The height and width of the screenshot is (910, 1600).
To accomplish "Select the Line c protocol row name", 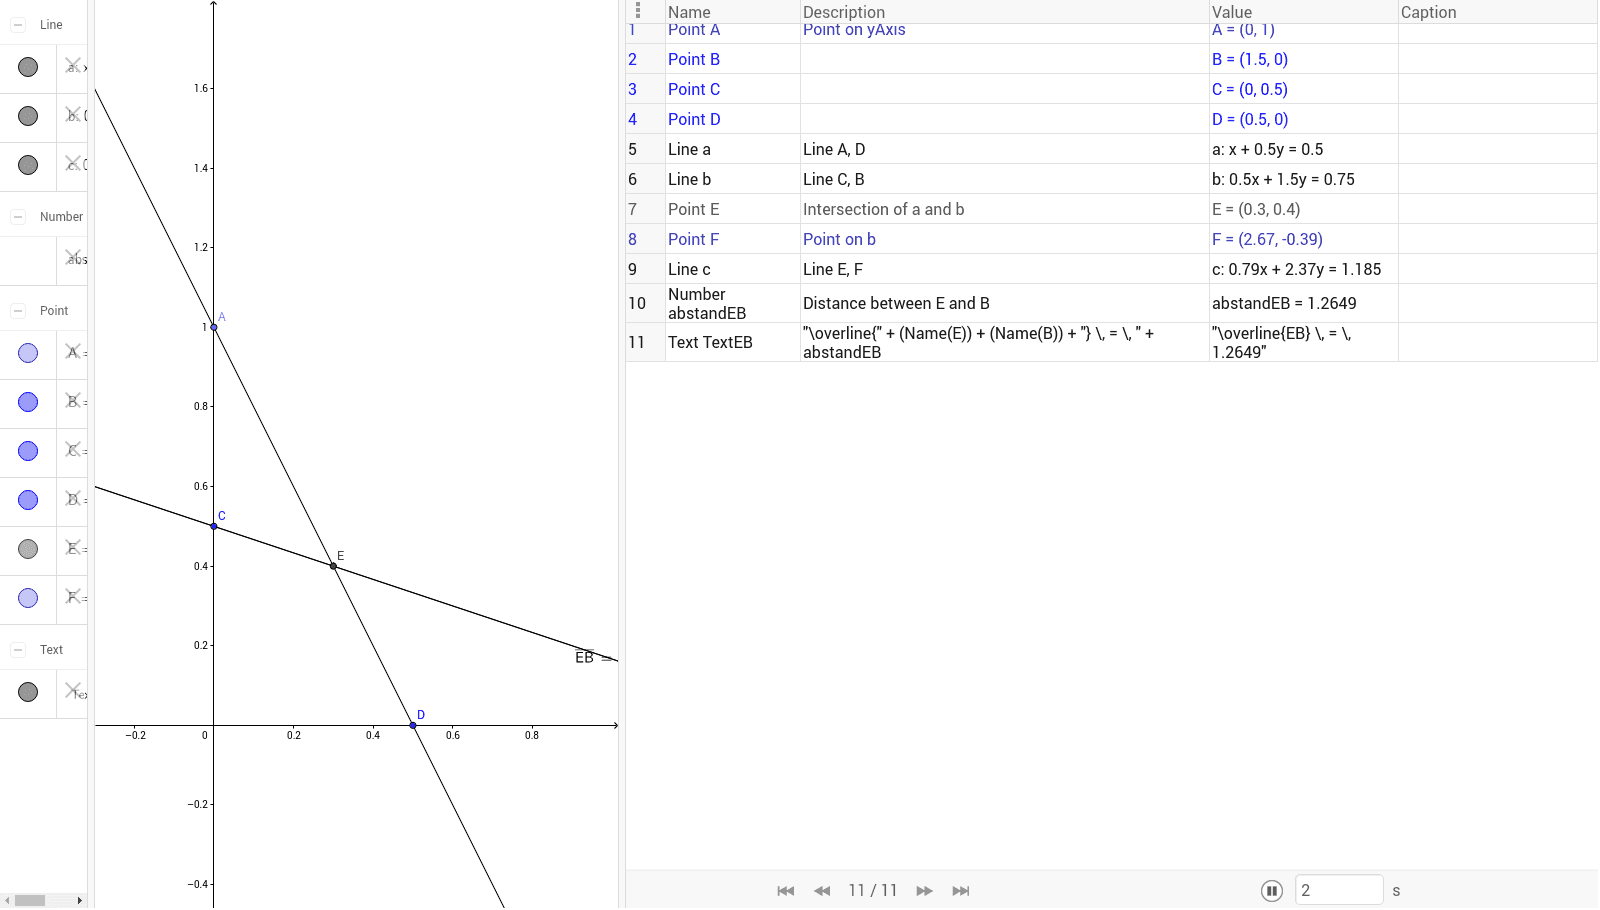I will (689, 269).
